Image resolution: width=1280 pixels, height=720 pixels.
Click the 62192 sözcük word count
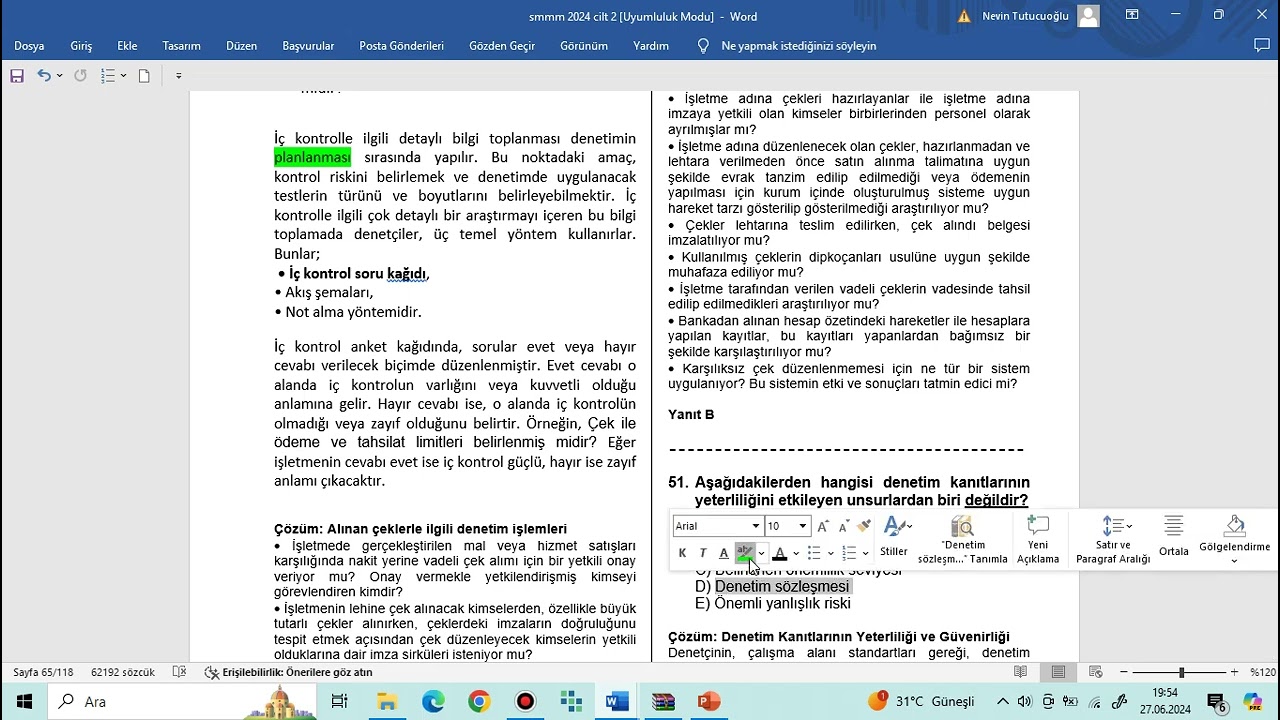point(123,672)
